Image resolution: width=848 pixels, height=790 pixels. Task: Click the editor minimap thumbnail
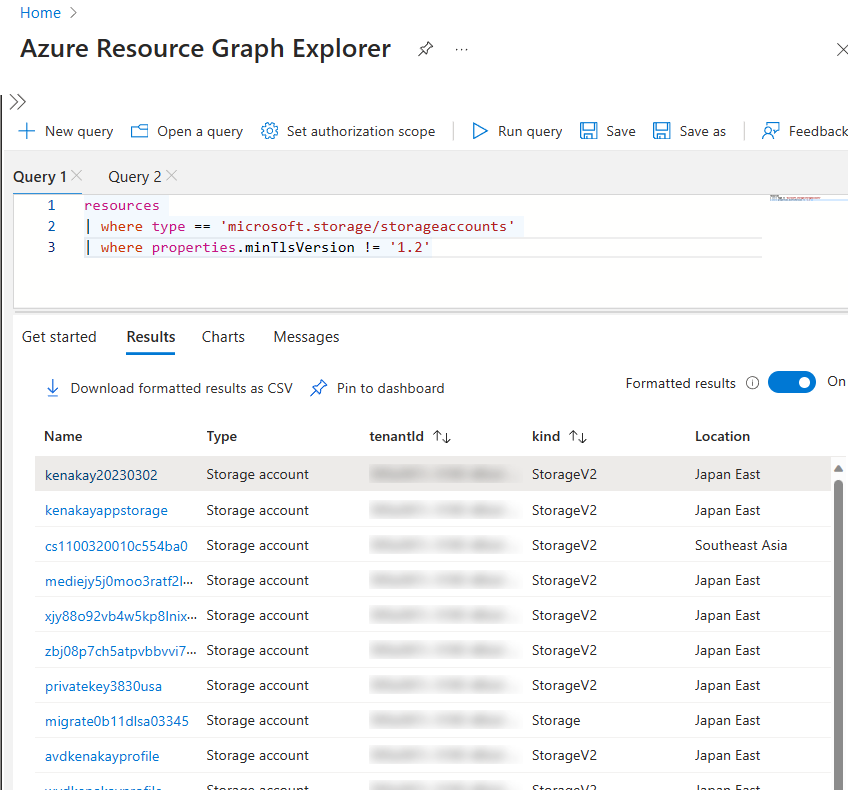[x=796, y=198]
